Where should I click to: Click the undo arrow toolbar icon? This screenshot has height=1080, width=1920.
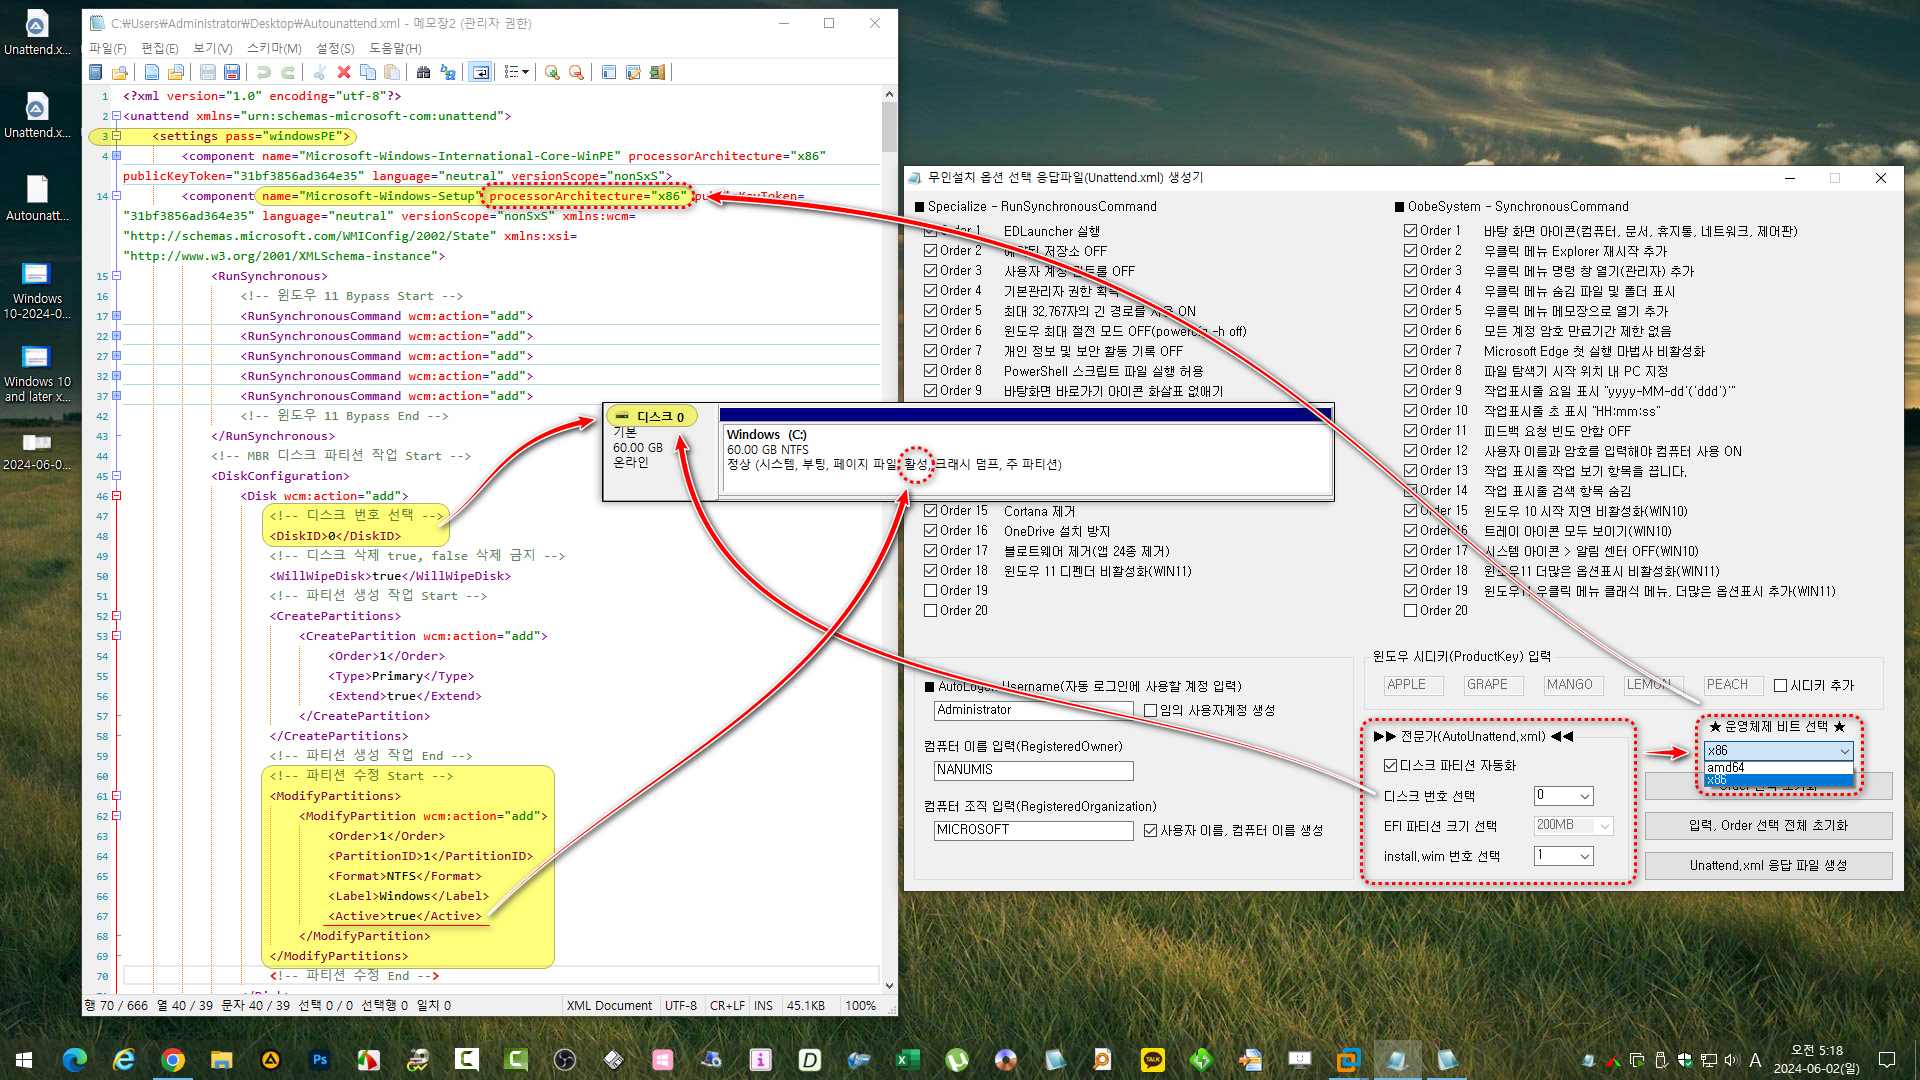pyautogui.click(x=264, y=72)
